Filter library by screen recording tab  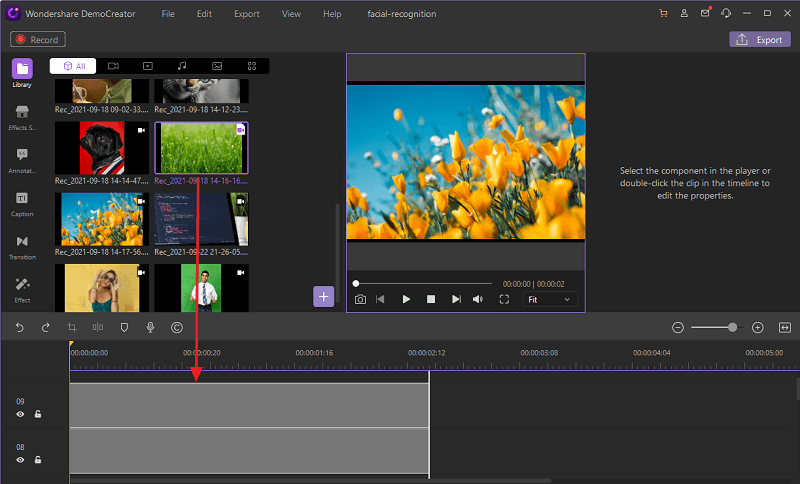pyautogui.click(x=147, y=66)
